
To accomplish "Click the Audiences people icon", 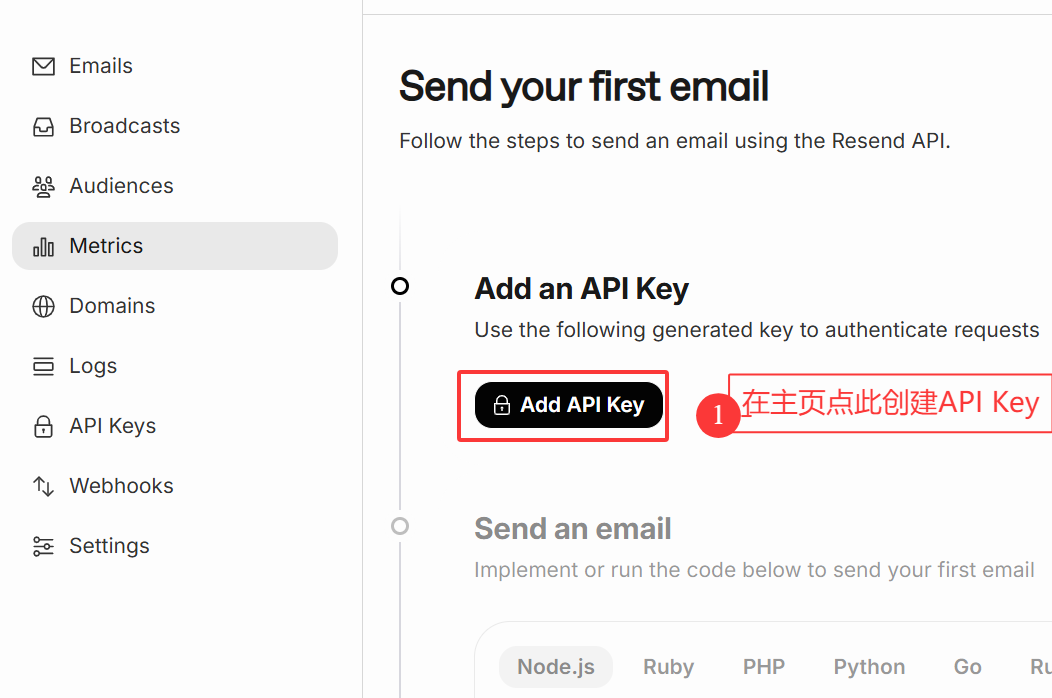I will (44, 187).
